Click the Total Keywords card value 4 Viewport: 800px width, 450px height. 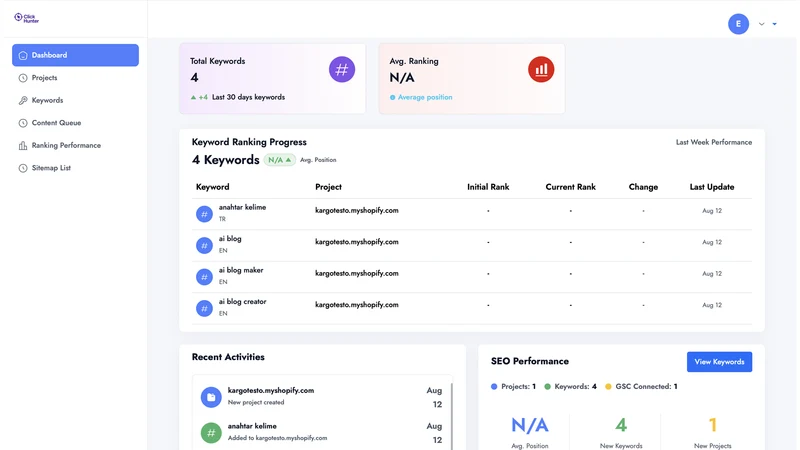point(194,78)
